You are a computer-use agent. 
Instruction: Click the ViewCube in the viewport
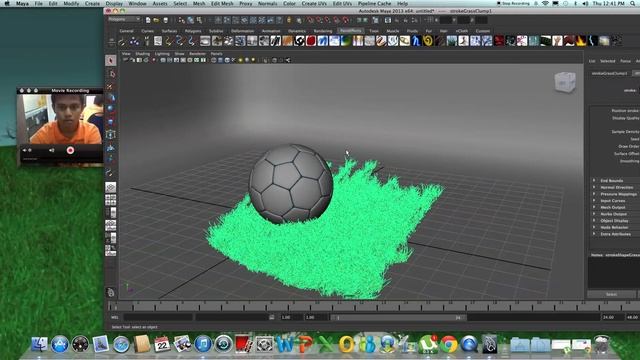click(x=565, y=82)
